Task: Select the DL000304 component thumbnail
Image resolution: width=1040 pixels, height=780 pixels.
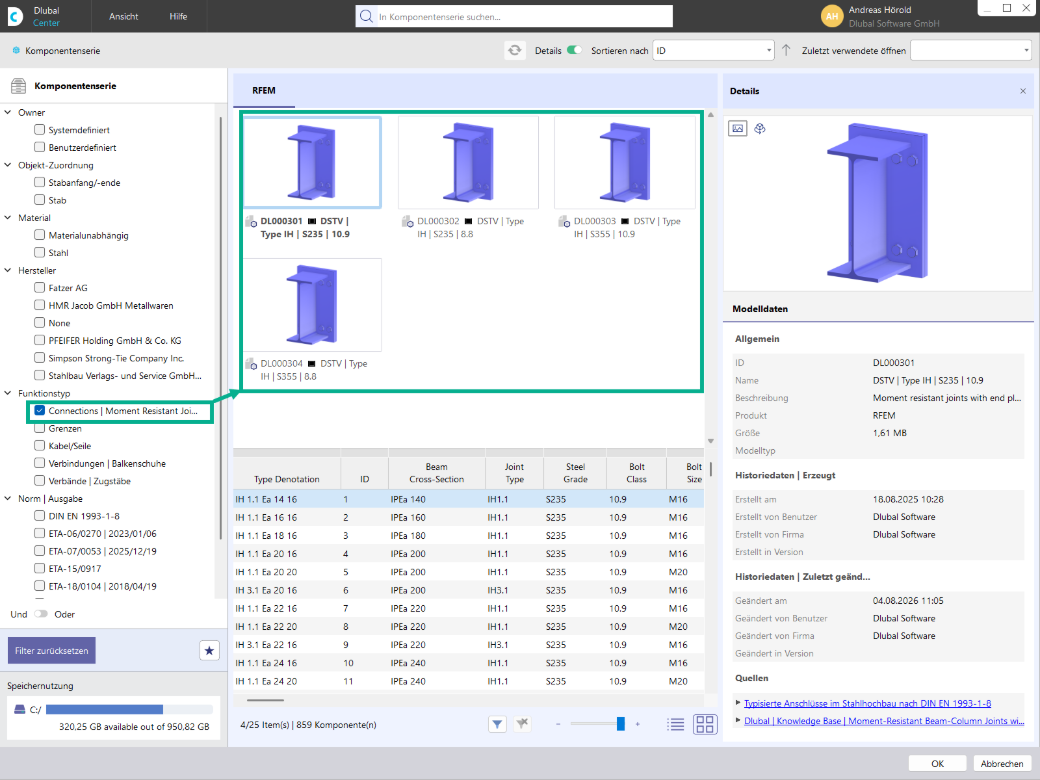Action: pyautogui.click(x=312, y=305)
